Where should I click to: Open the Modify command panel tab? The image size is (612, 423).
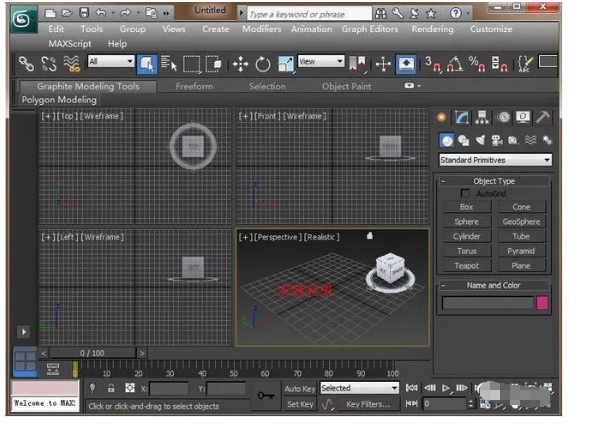pyautogui.click(x=462, y=117)
